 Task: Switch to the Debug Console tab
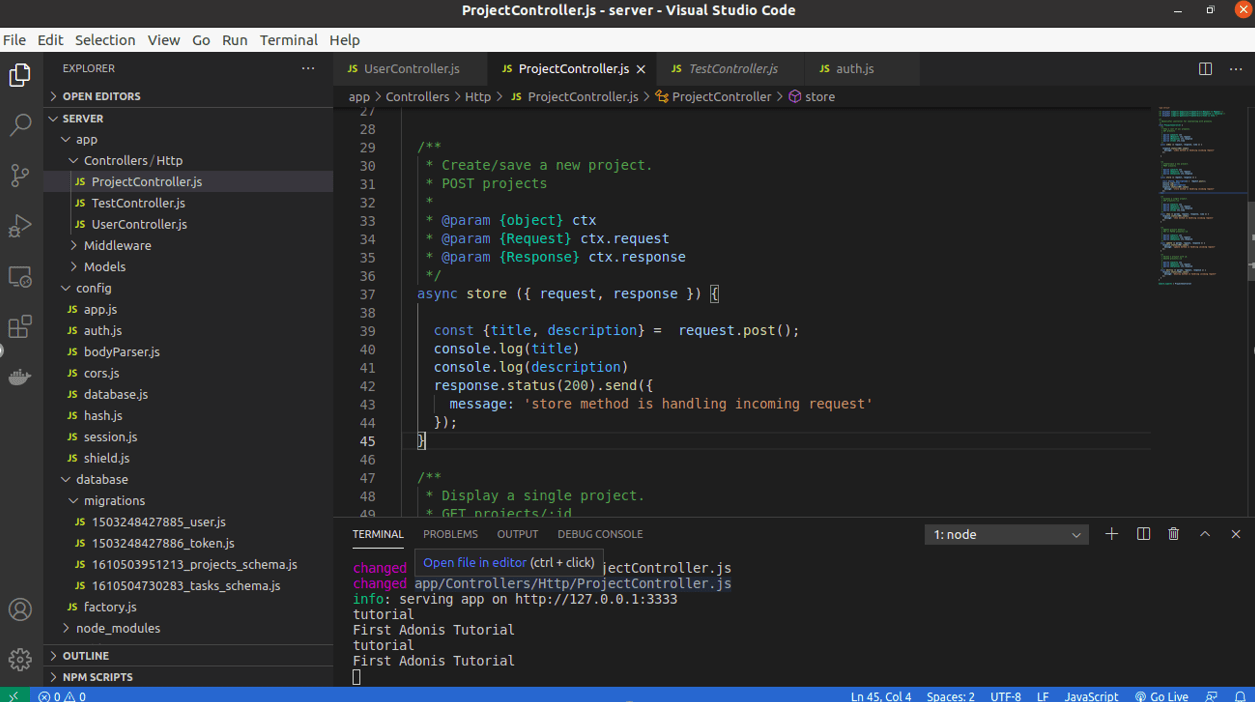600,534
